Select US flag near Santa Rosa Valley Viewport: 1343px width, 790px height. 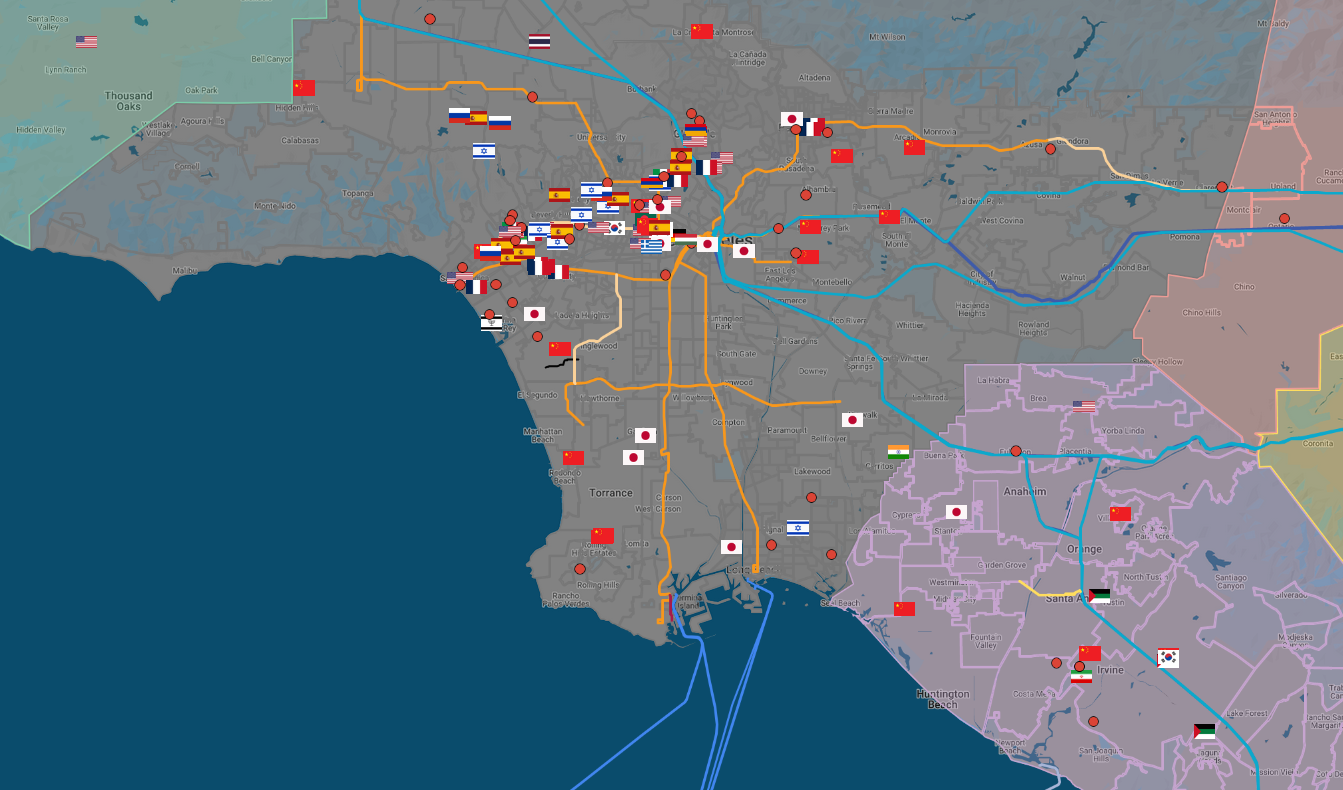87,41
